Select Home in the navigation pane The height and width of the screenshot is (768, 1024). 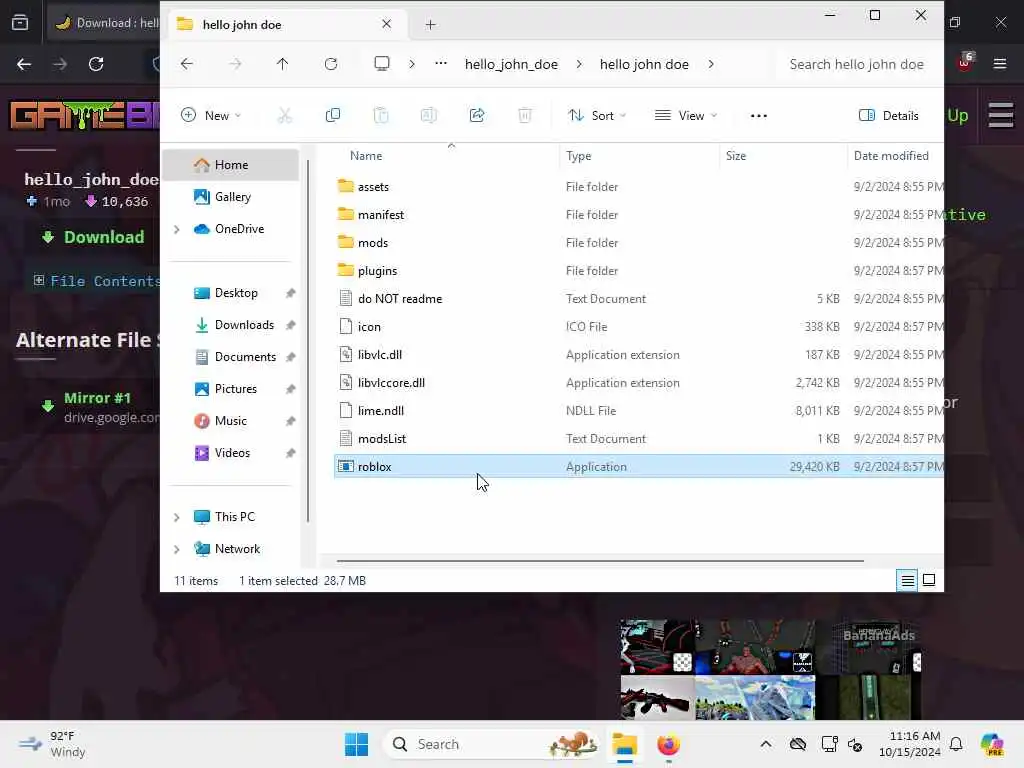(x=231, y=165)
